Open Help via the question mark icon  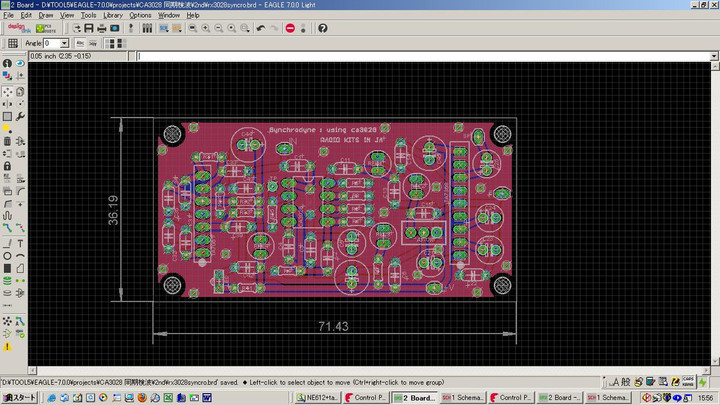coord(322,28)
